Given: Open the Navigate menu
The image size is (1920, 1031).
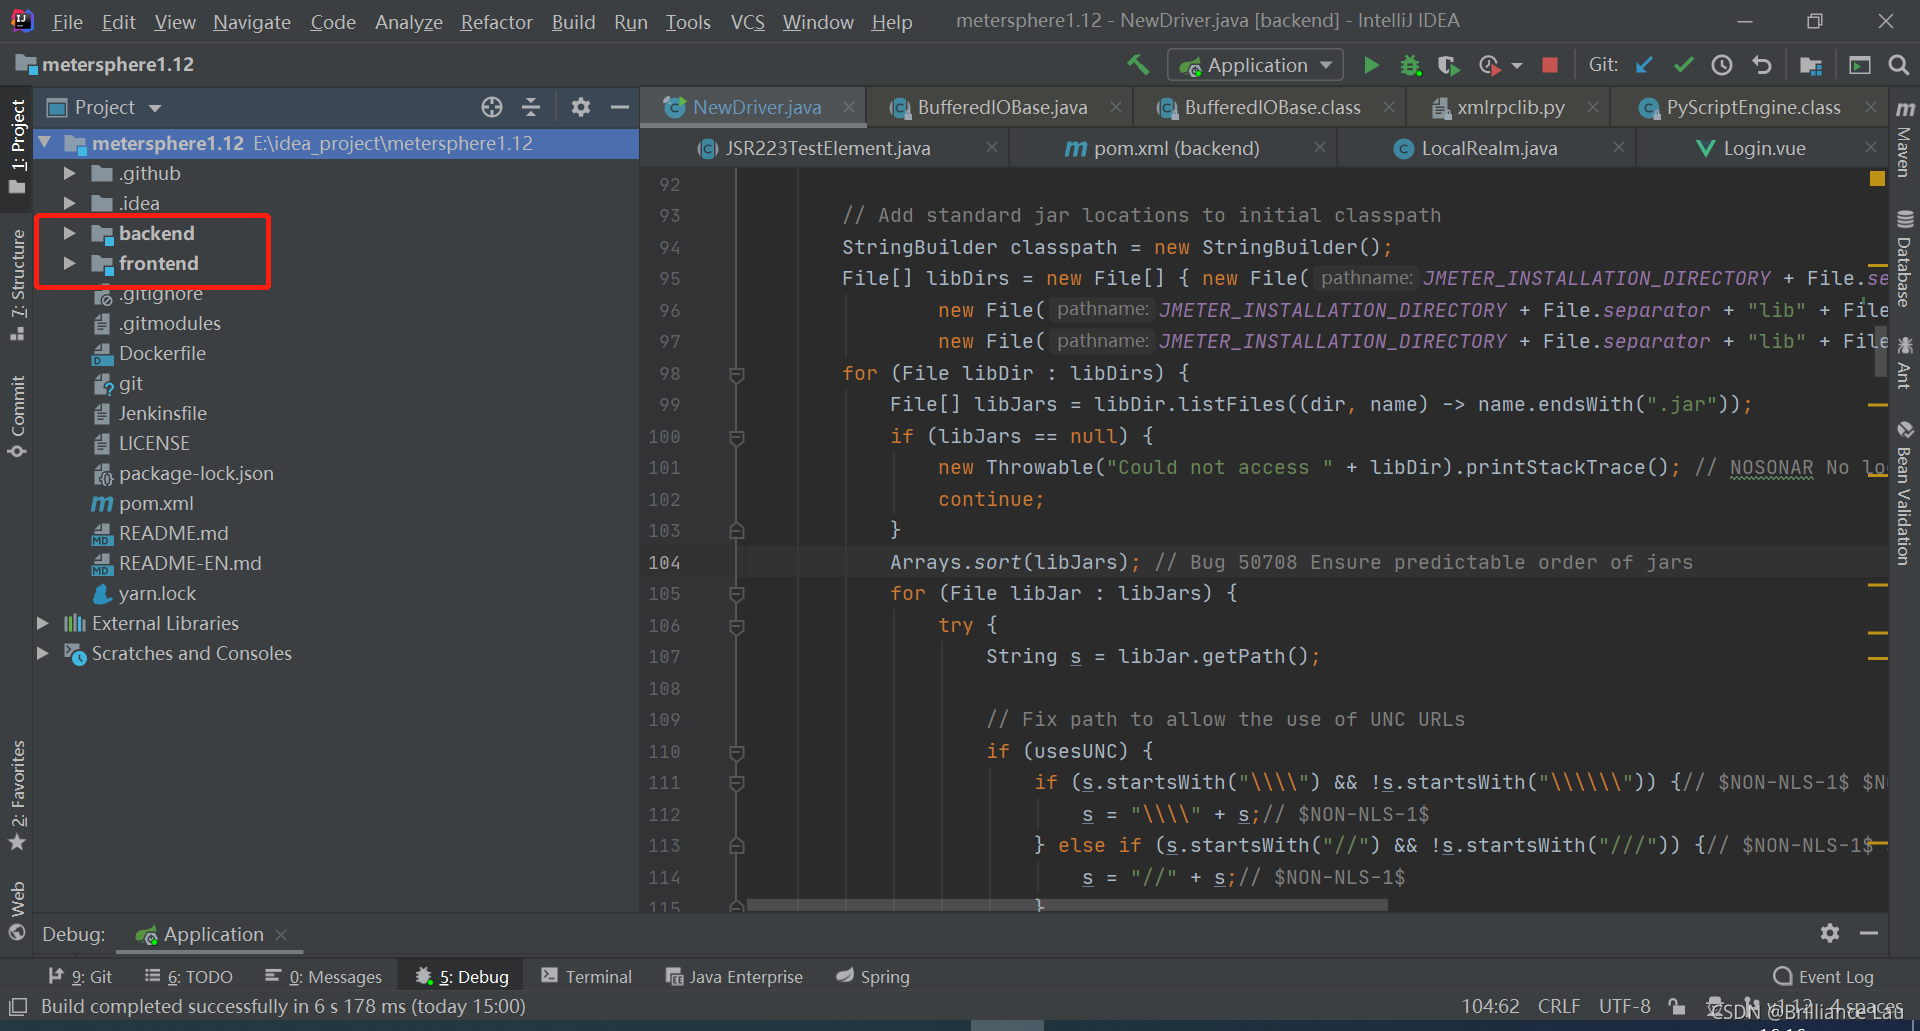Looking at the screenshot, I should tap(251, 21).
